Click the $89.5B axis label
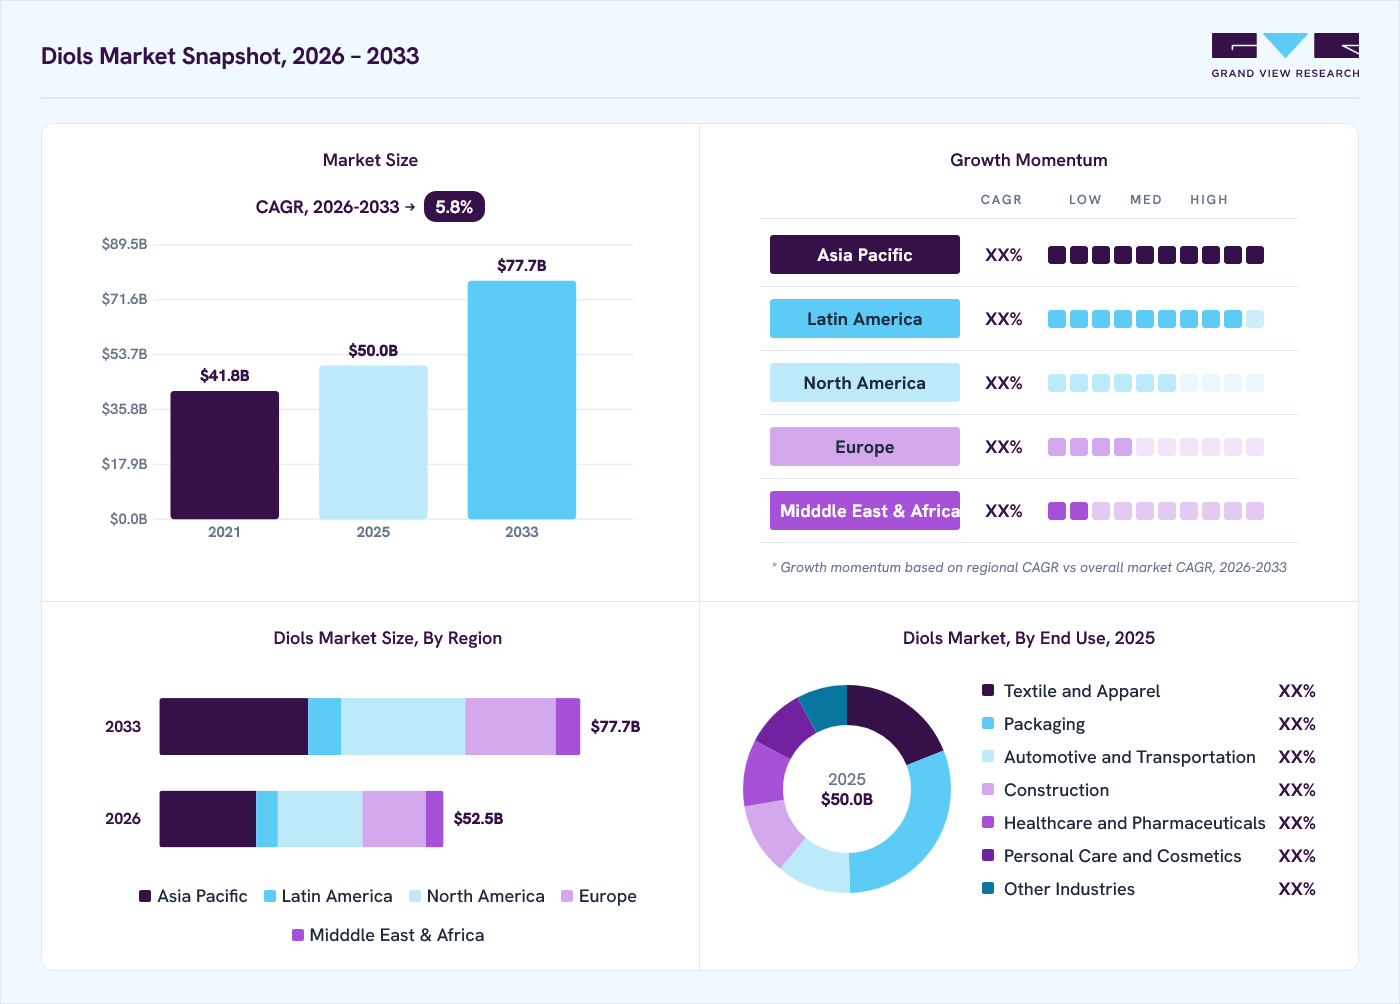The height and width of the screenshot is (1004, 1400). coord(124,244)
